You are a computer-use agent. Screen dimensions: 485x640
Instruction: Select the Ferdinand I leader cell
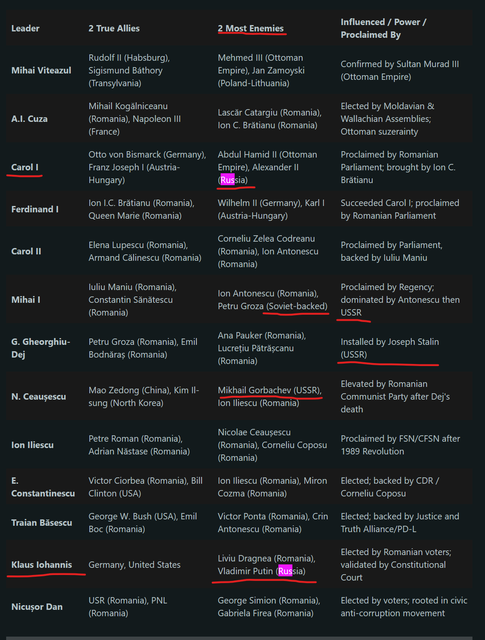tap(35, 209)
